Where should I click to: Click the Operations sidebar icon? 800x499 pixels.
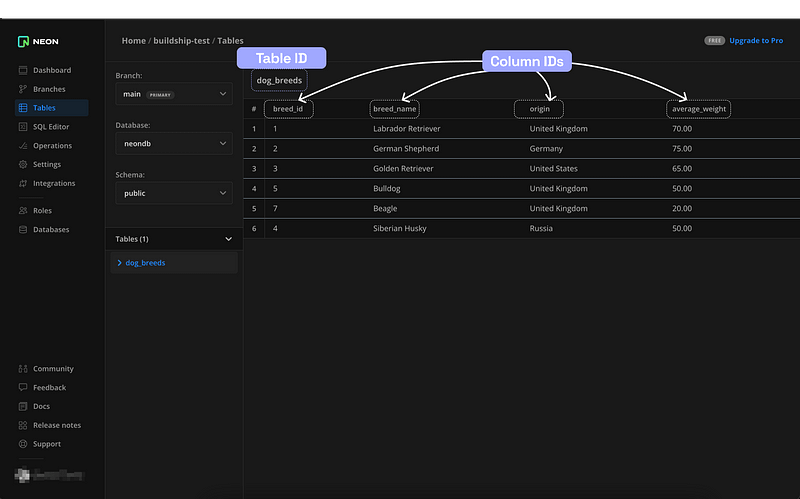point(23,145)
